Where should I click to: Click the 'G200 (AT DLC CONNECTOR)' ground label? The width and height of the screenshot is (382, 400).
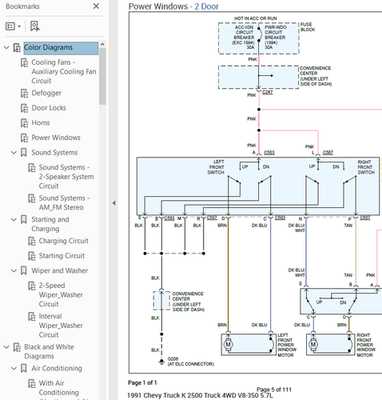pyautogui.click(x=191, y=362)
